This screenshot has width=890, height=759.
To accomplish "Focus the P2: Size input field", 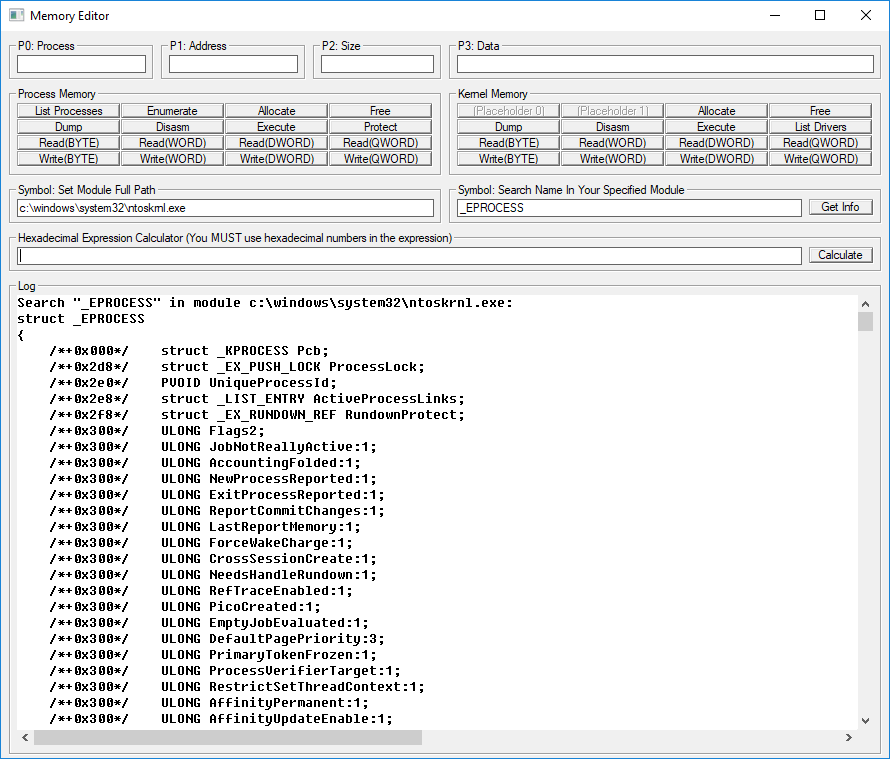I will [x=377, y=64].
